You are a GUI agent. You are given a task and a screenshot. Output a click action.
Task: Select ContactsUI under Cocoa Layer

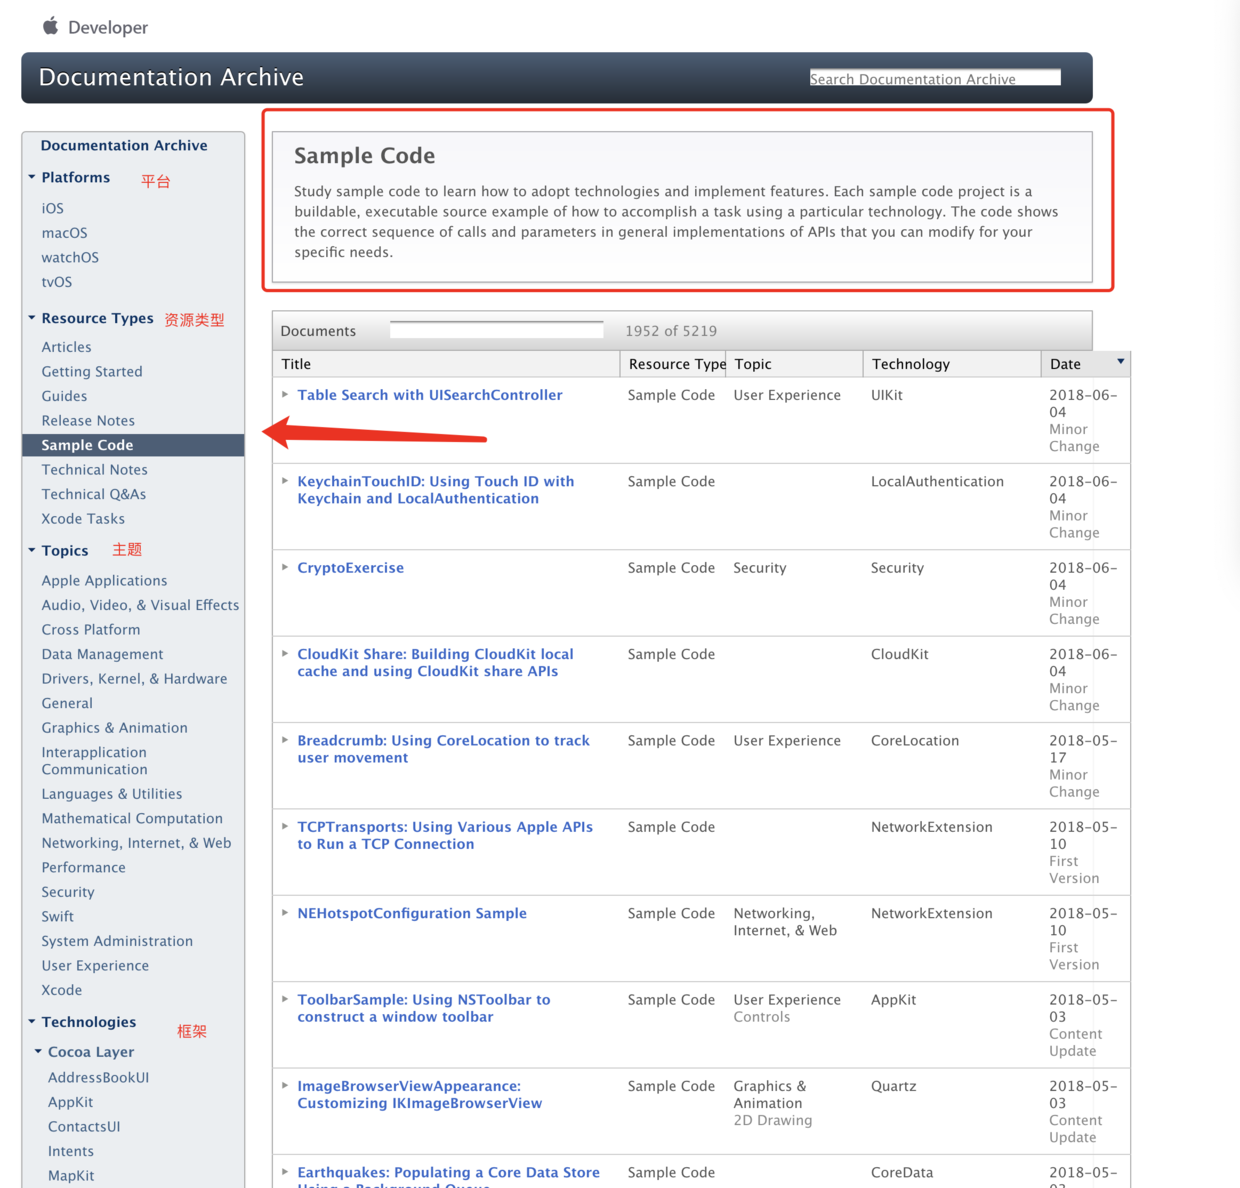[84, 1127]
